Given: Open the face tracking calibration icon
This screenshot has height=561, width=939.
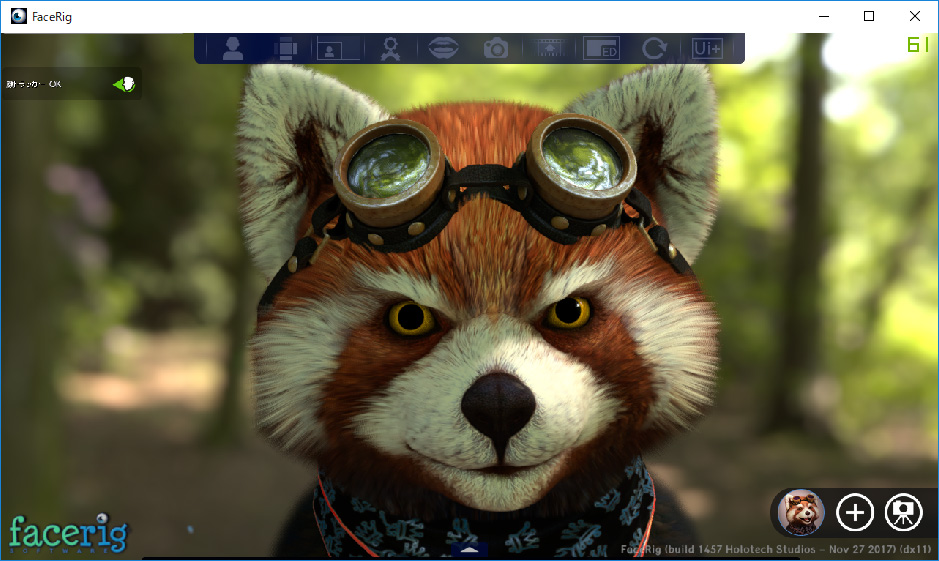Looking at the screenshot, I should pos(390,48).
